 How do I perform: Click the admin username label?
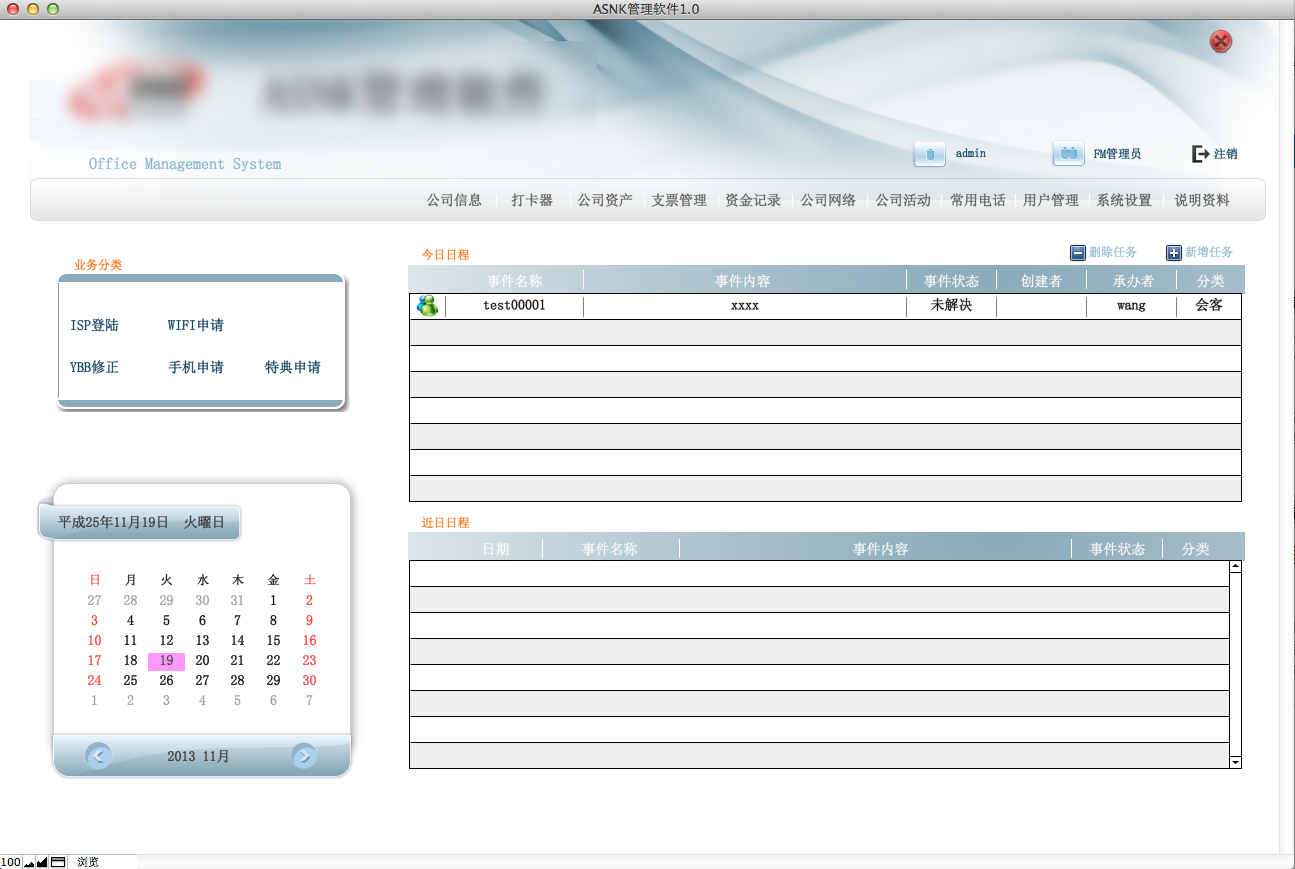pos(971,153)
